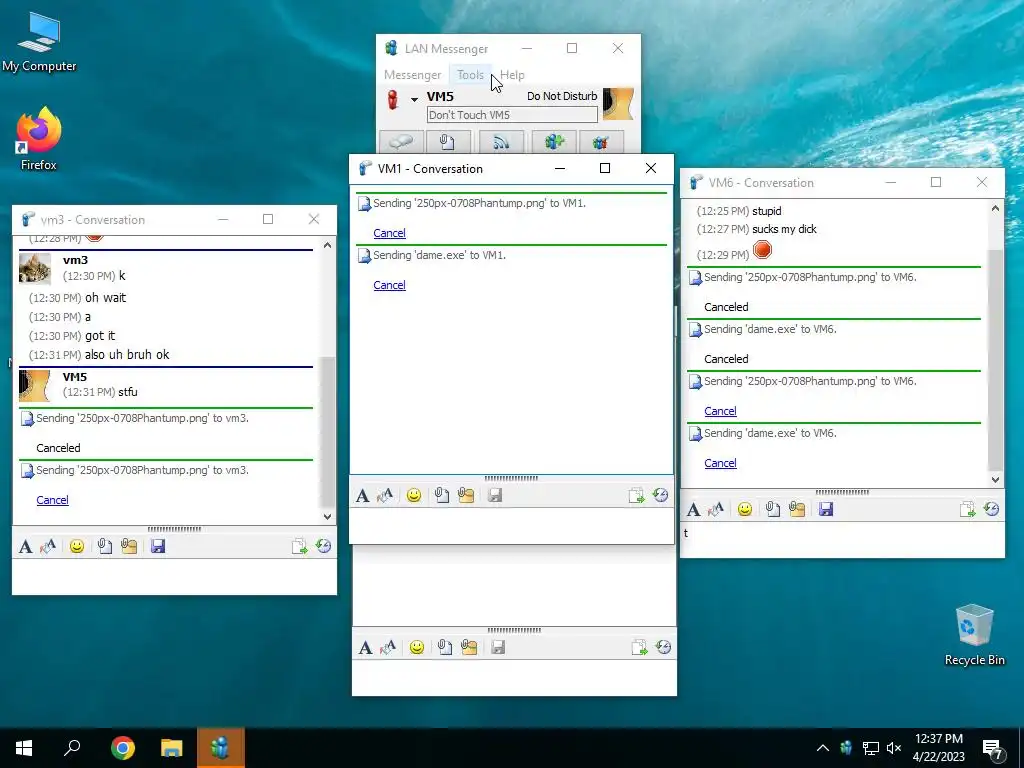
Task: Click the "stupid" message in VM6 conversation
Action: (767, 211)
